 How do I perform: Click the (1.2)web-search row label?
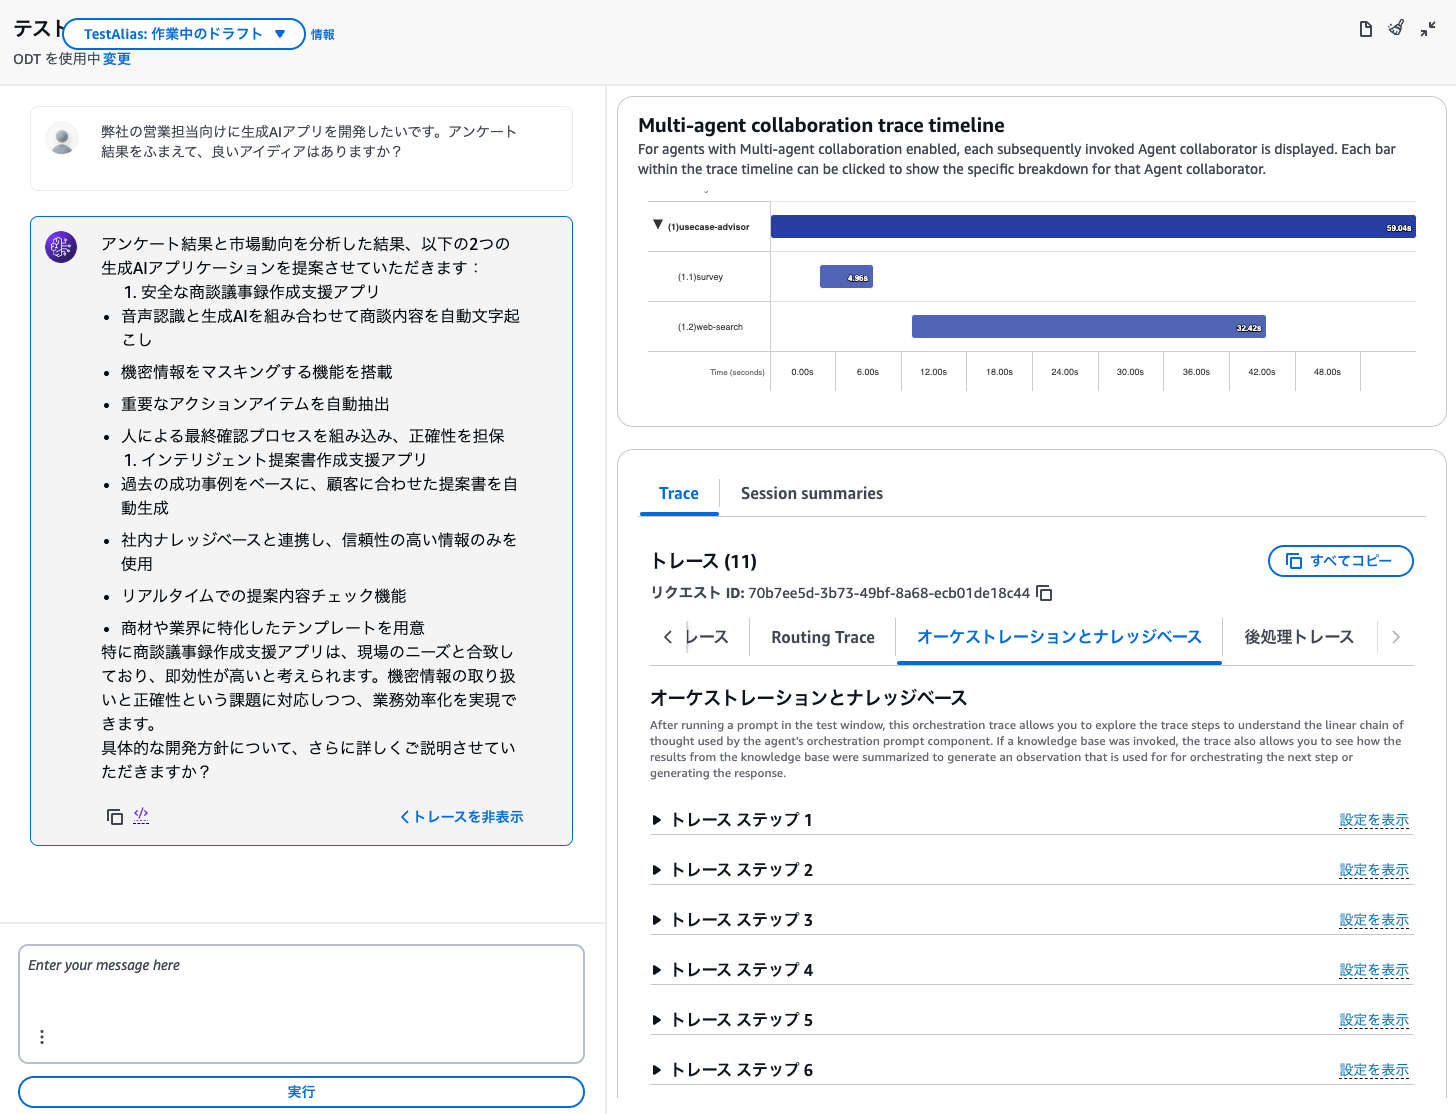[710, 327]
